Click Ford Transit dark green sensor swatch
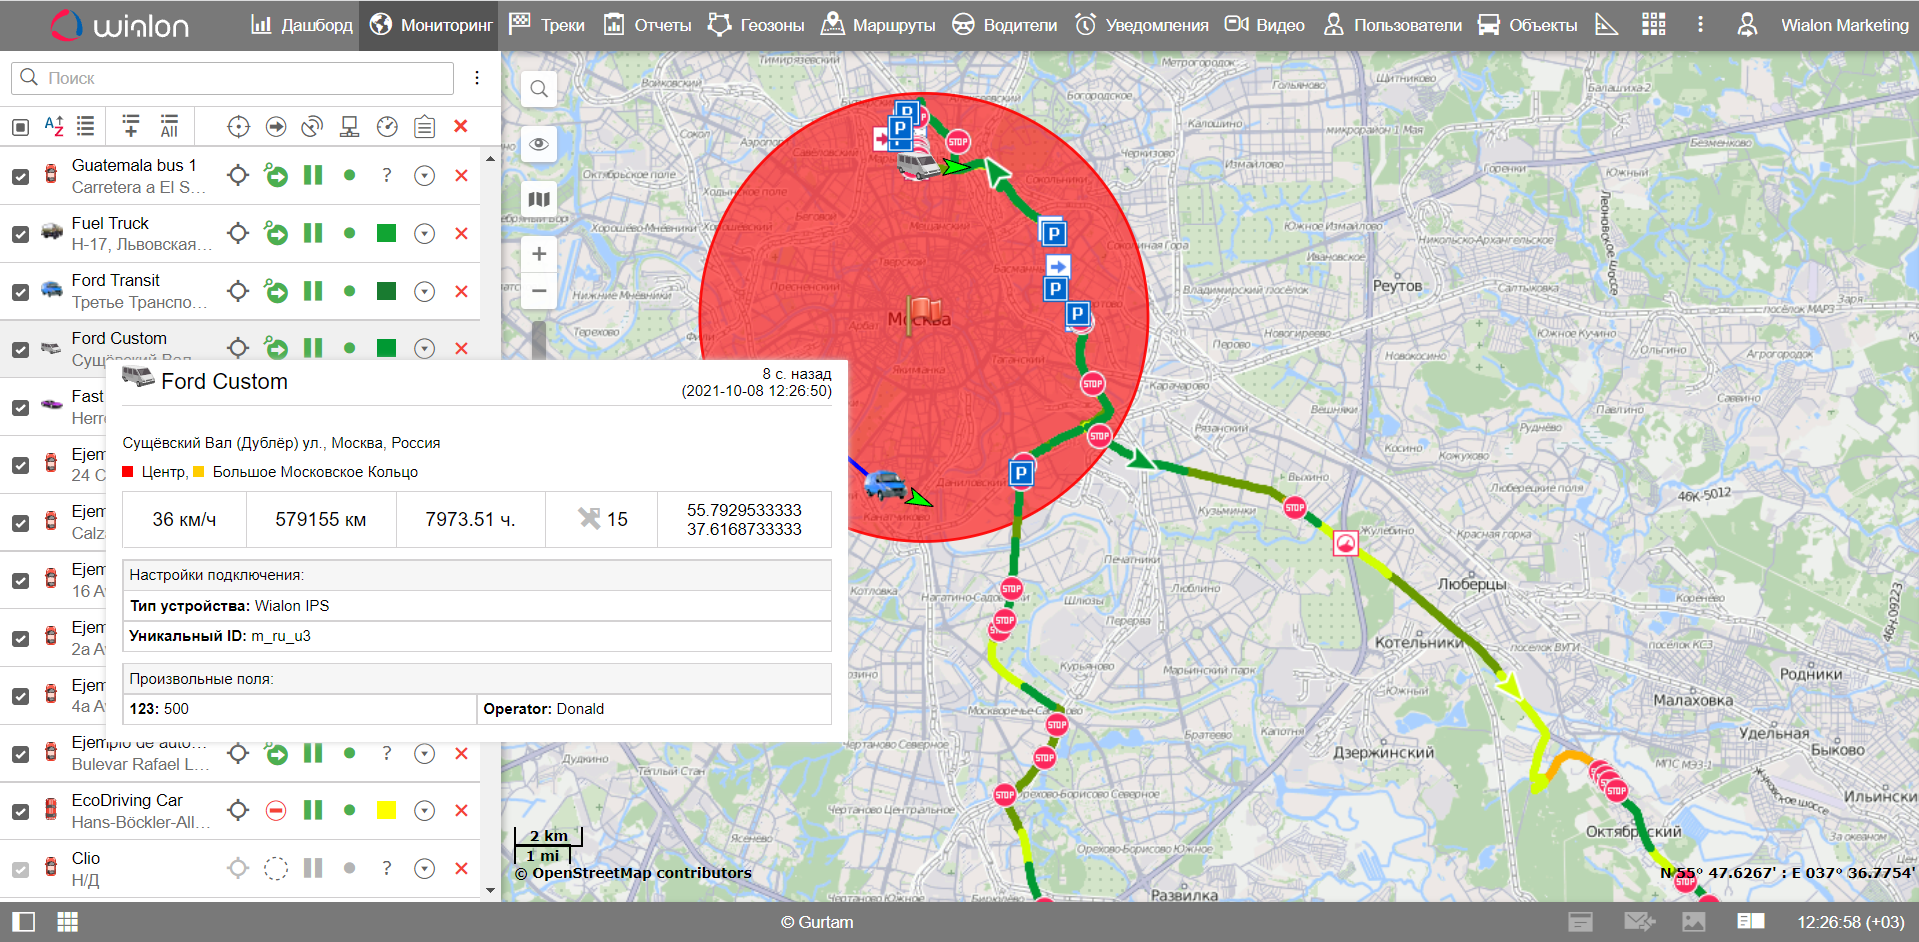This screenshot has height=942, width=1919. pos(386,292)
